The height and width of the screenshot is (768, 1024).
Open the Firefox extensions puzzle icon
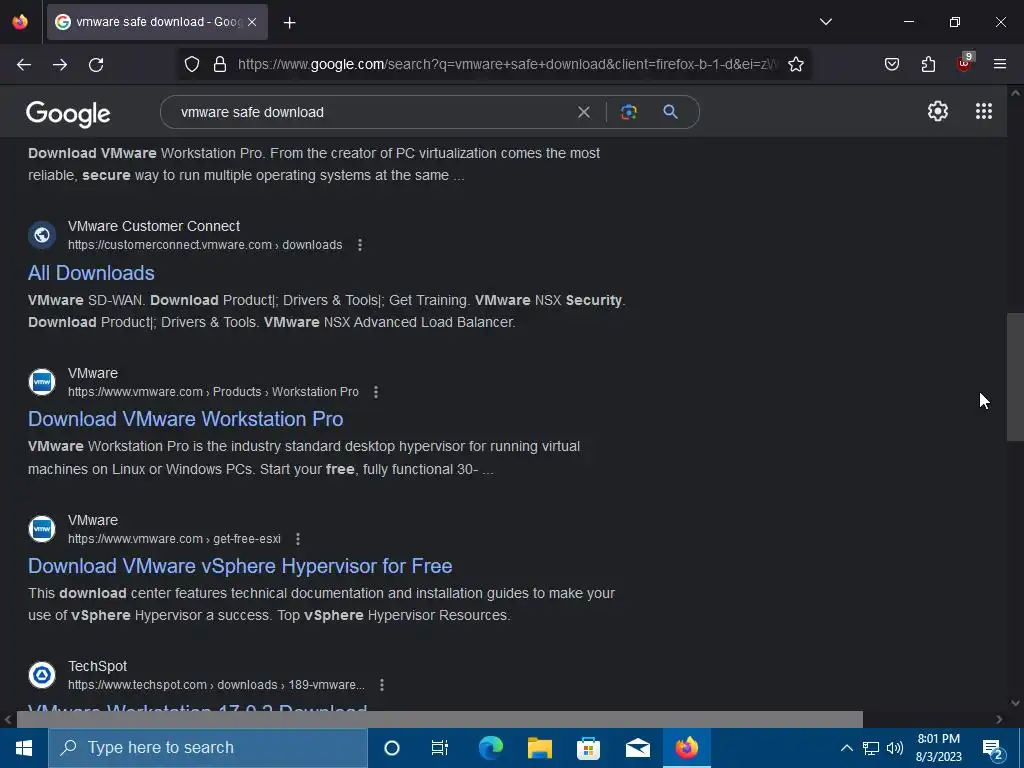pos(928,64)
